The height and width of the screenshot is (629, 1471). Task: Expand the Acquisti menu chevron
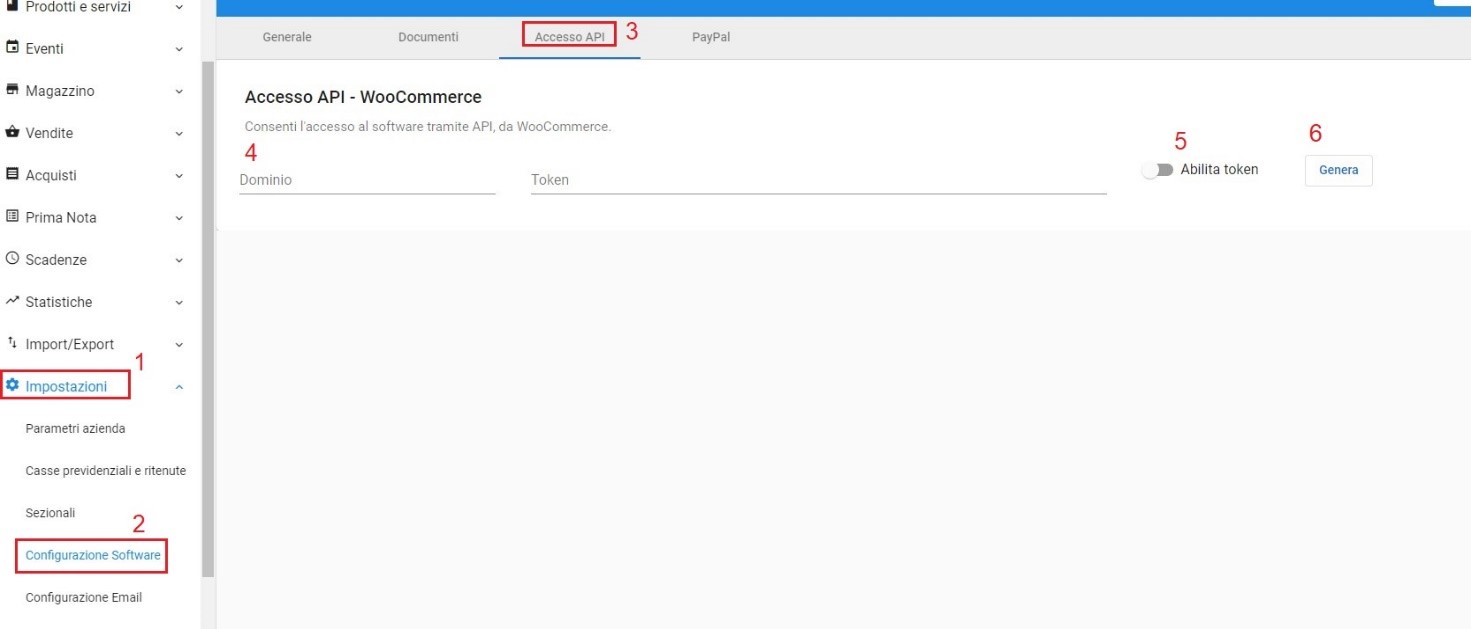click(x=179, y=175)
